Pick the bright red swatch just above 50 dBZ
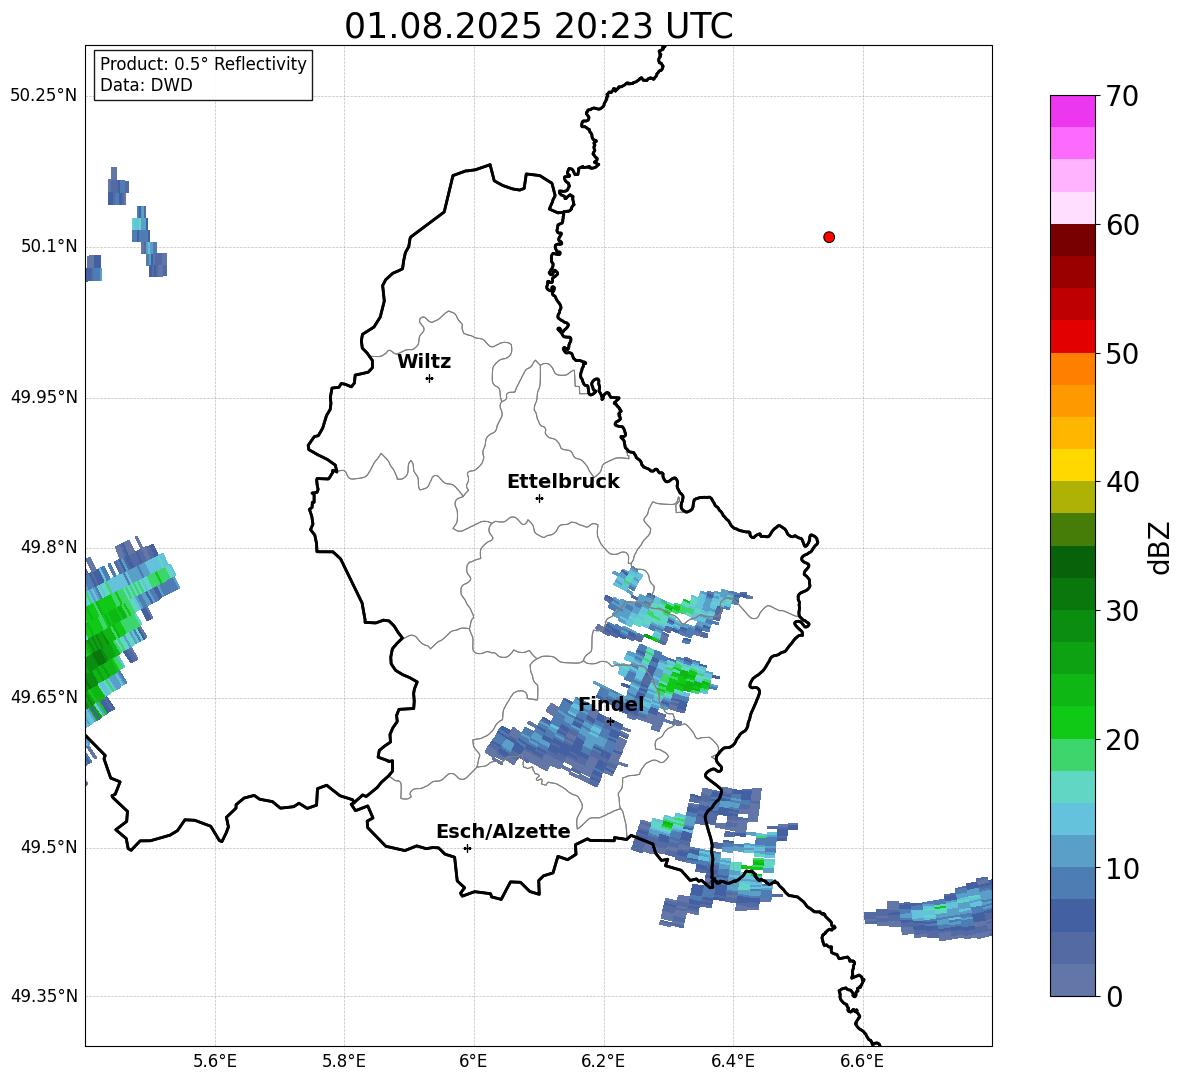The image size is (1184, 1081). tap(1072, 337)
